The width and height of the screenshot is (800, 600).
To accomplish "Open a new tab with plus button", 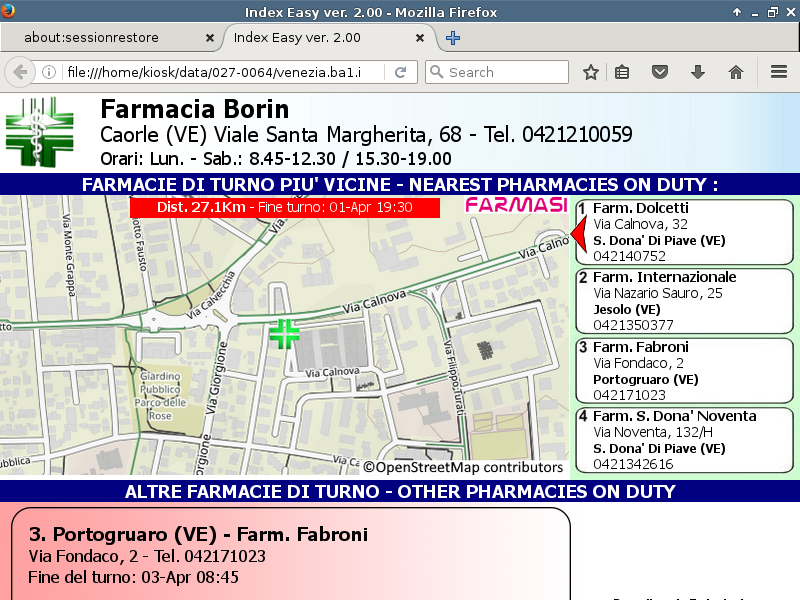I will point(453,38).
